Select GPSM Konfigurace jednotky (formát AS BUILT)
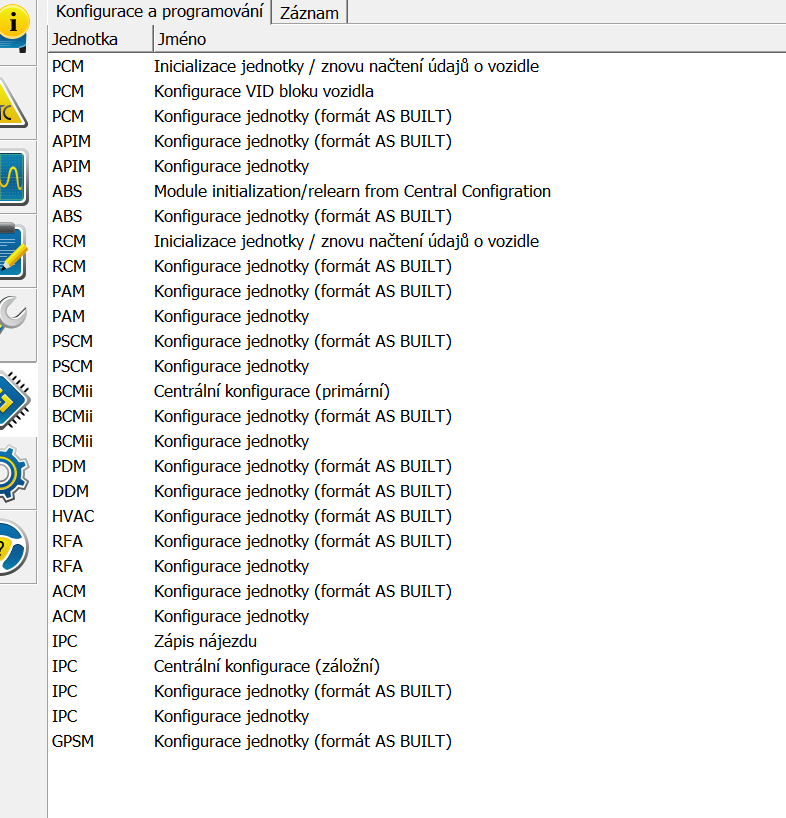Screen dimensions: 786x818 click(302, 741)
